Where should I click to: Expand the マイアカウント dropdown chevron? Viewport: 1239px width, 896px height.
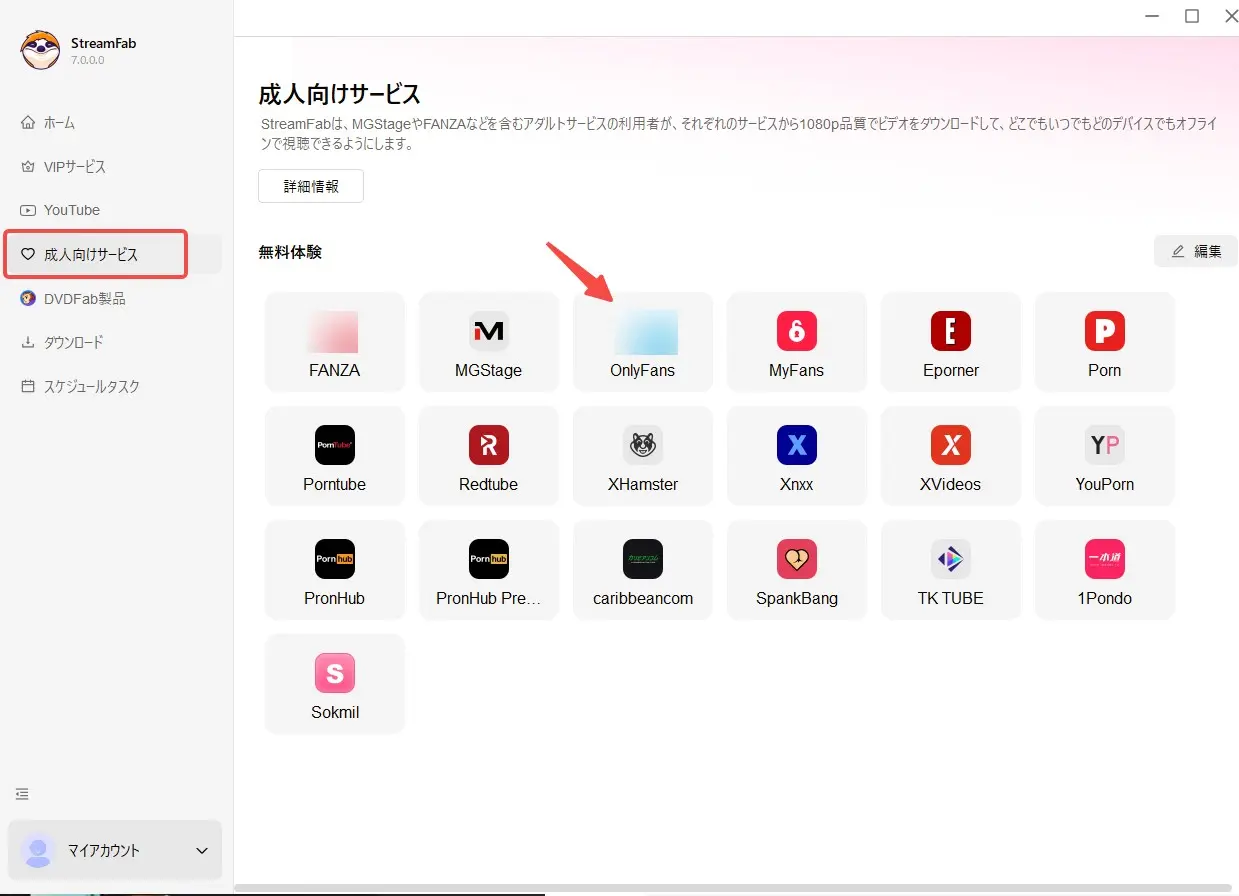[x=202, y=851]
